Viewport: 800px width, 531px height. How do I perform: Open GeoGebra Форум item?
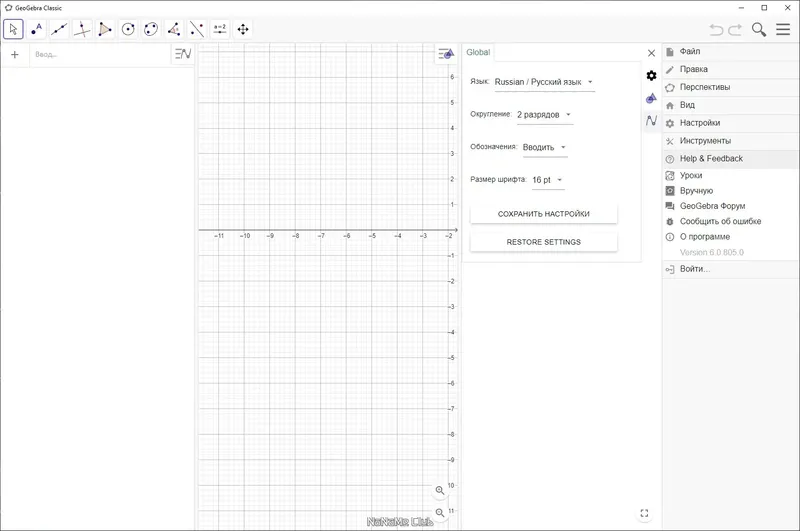(x=731, y=206)
